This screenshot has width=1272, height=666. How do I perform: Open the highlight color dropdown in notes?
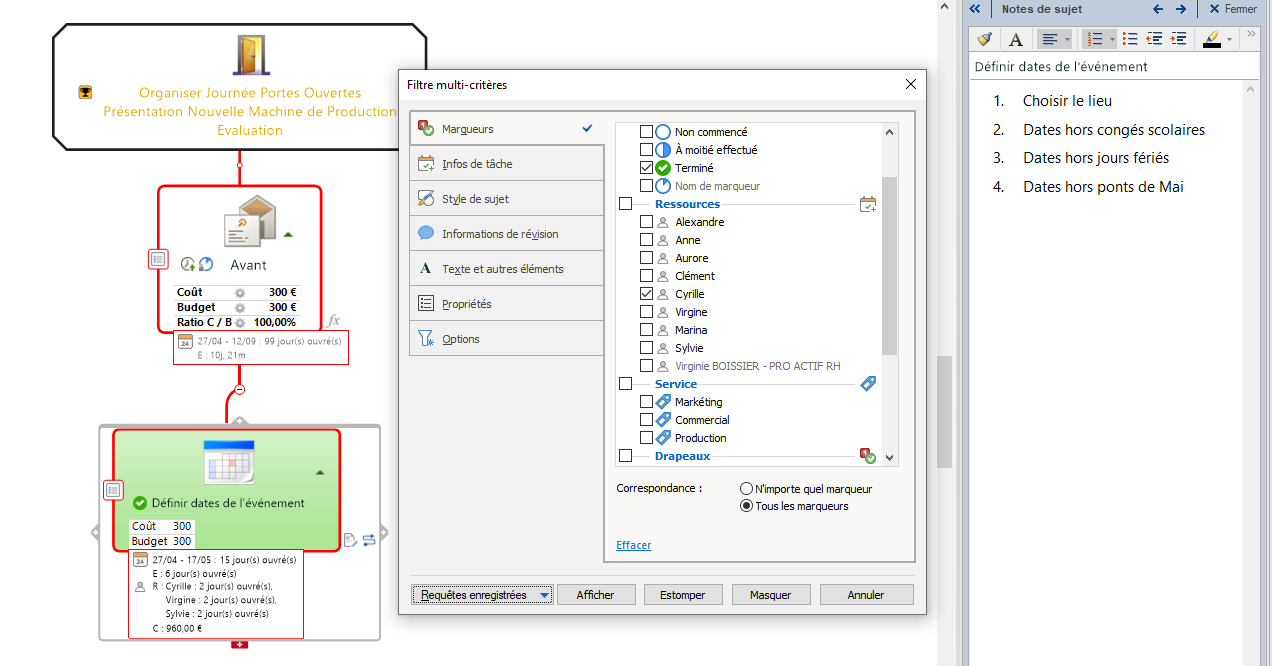[x=1229, y=39]
